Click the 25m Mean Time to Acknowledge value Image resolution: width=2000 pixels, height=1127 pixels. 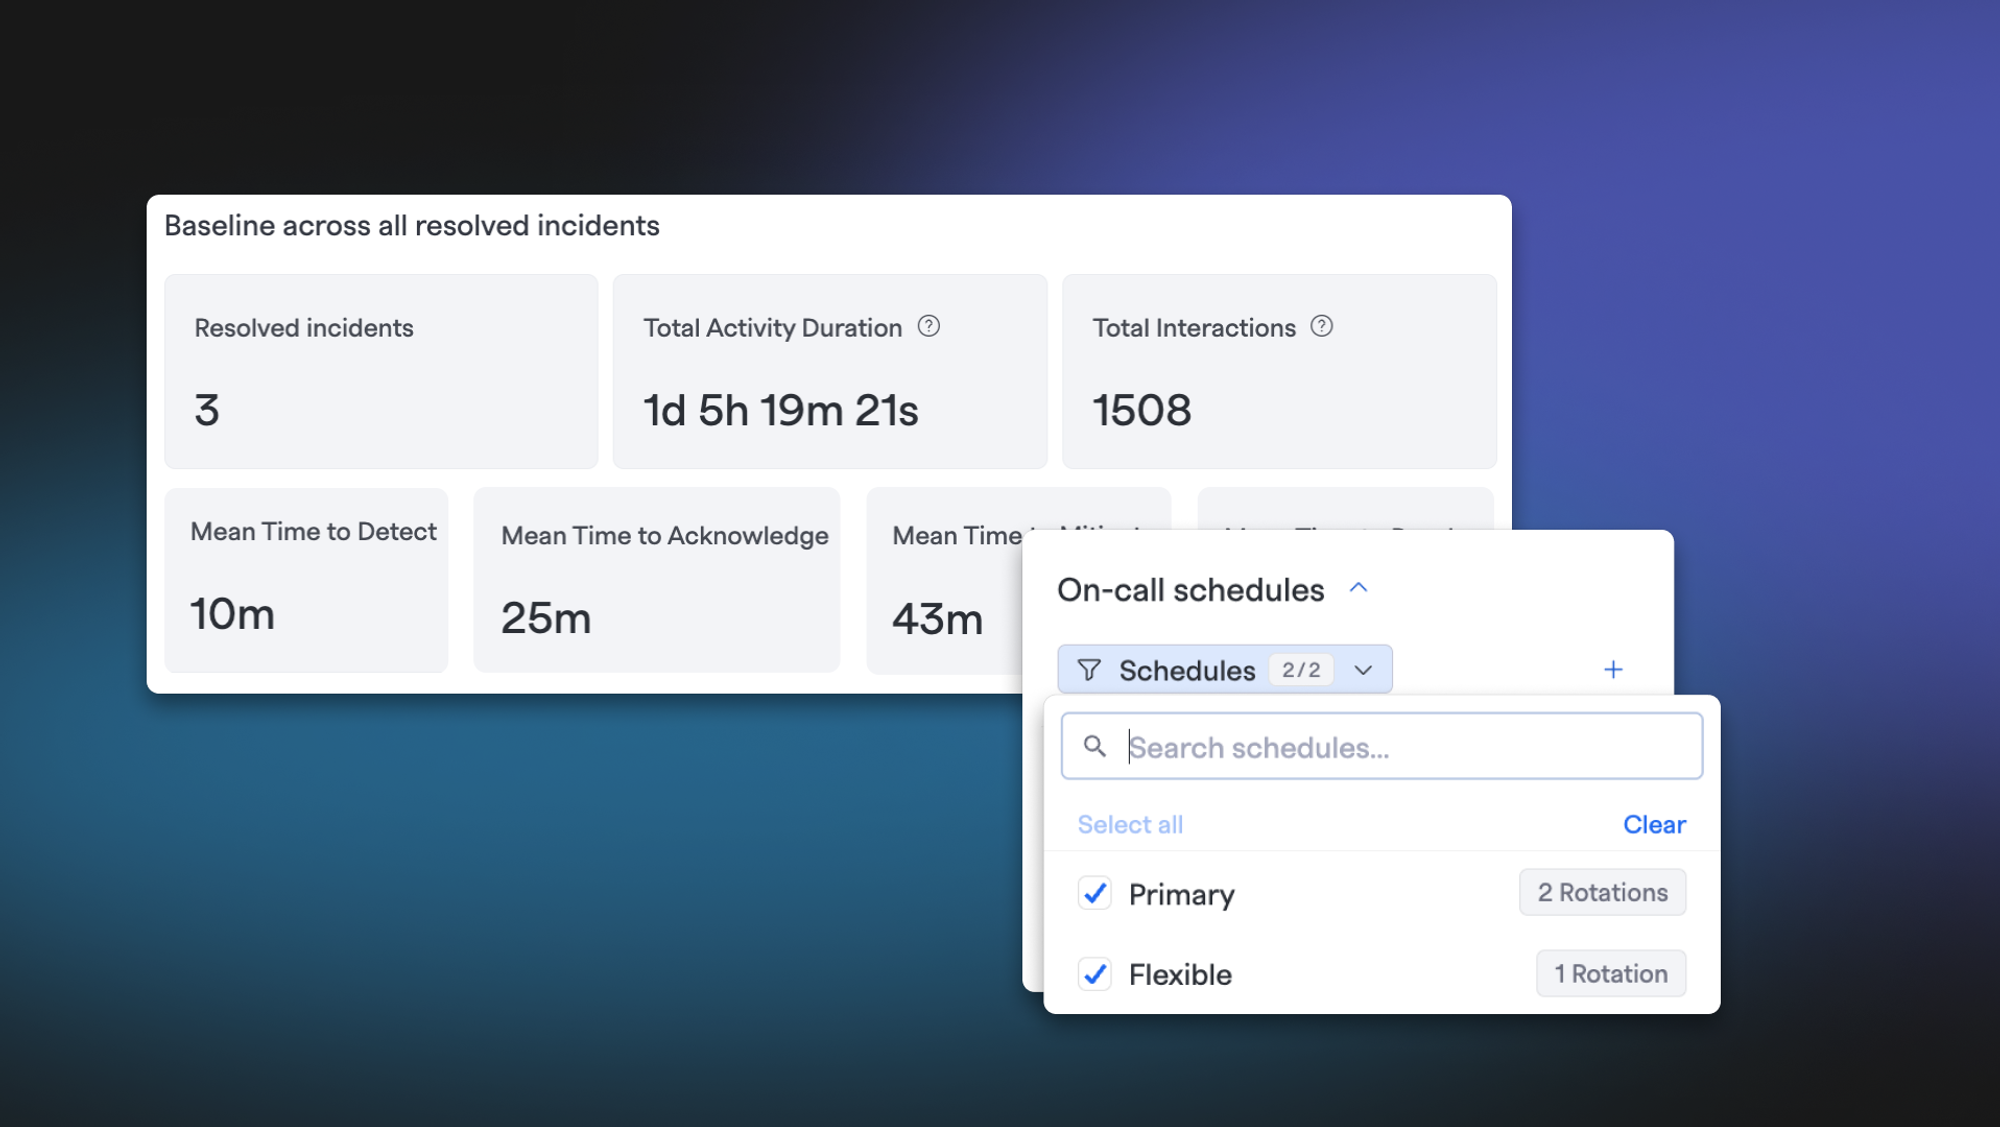tap(546, 618)
